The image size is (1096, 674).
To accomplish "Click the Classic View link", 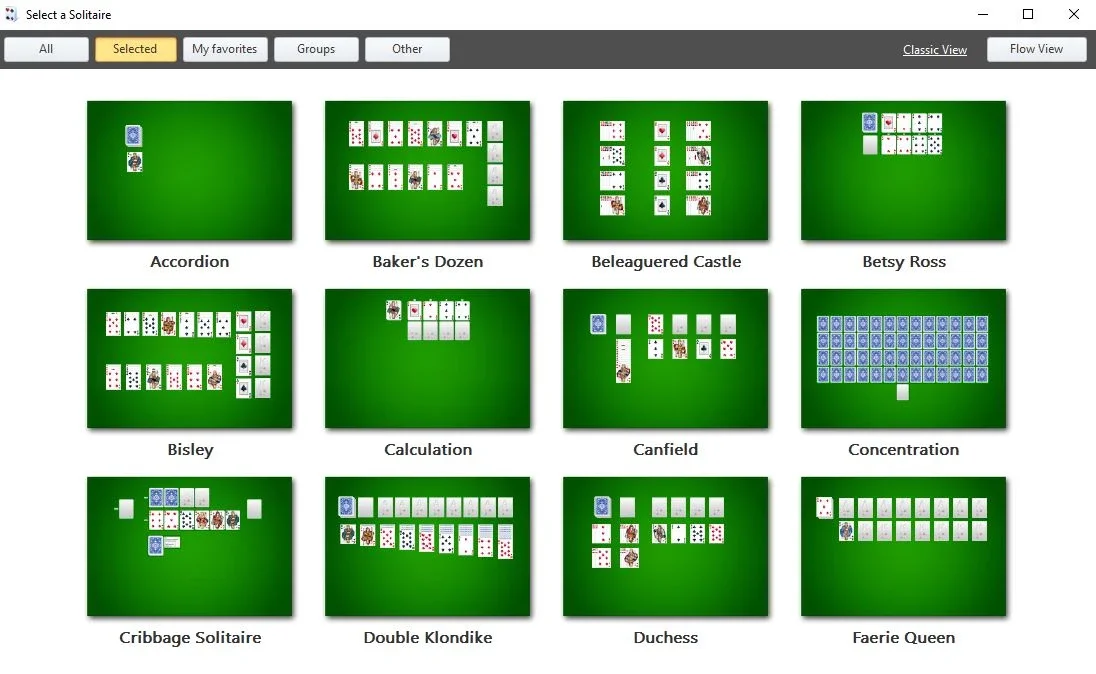I will coord(935,50).
